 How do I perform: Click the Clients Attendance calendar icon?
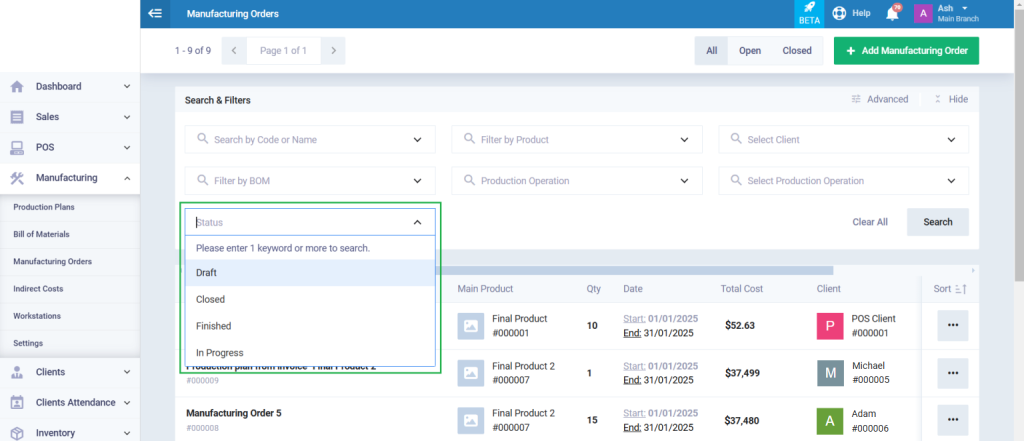(x=17, y=402)
